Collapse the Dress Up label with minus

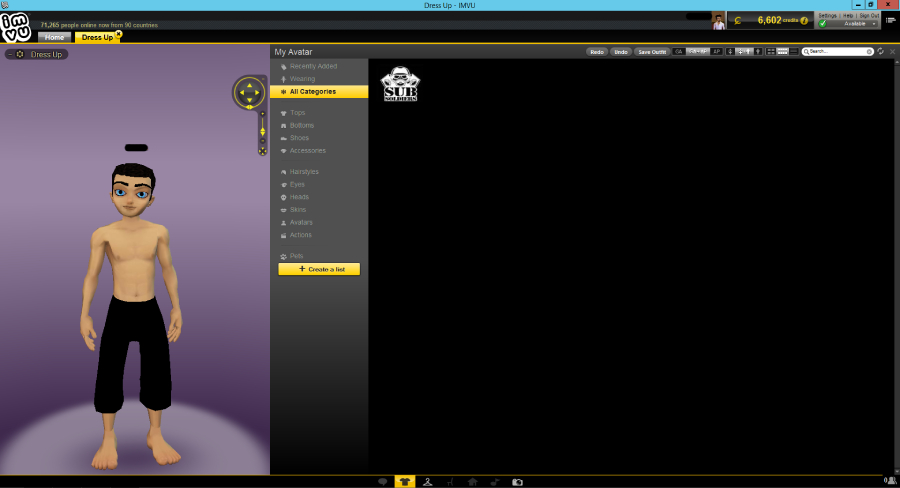[x=10, y=54]
